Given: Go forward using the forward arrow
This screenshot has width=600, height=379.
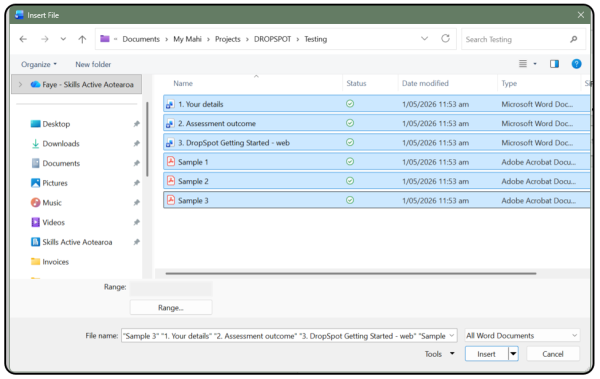Looking at the screenshot, I should tap(45, 39).
